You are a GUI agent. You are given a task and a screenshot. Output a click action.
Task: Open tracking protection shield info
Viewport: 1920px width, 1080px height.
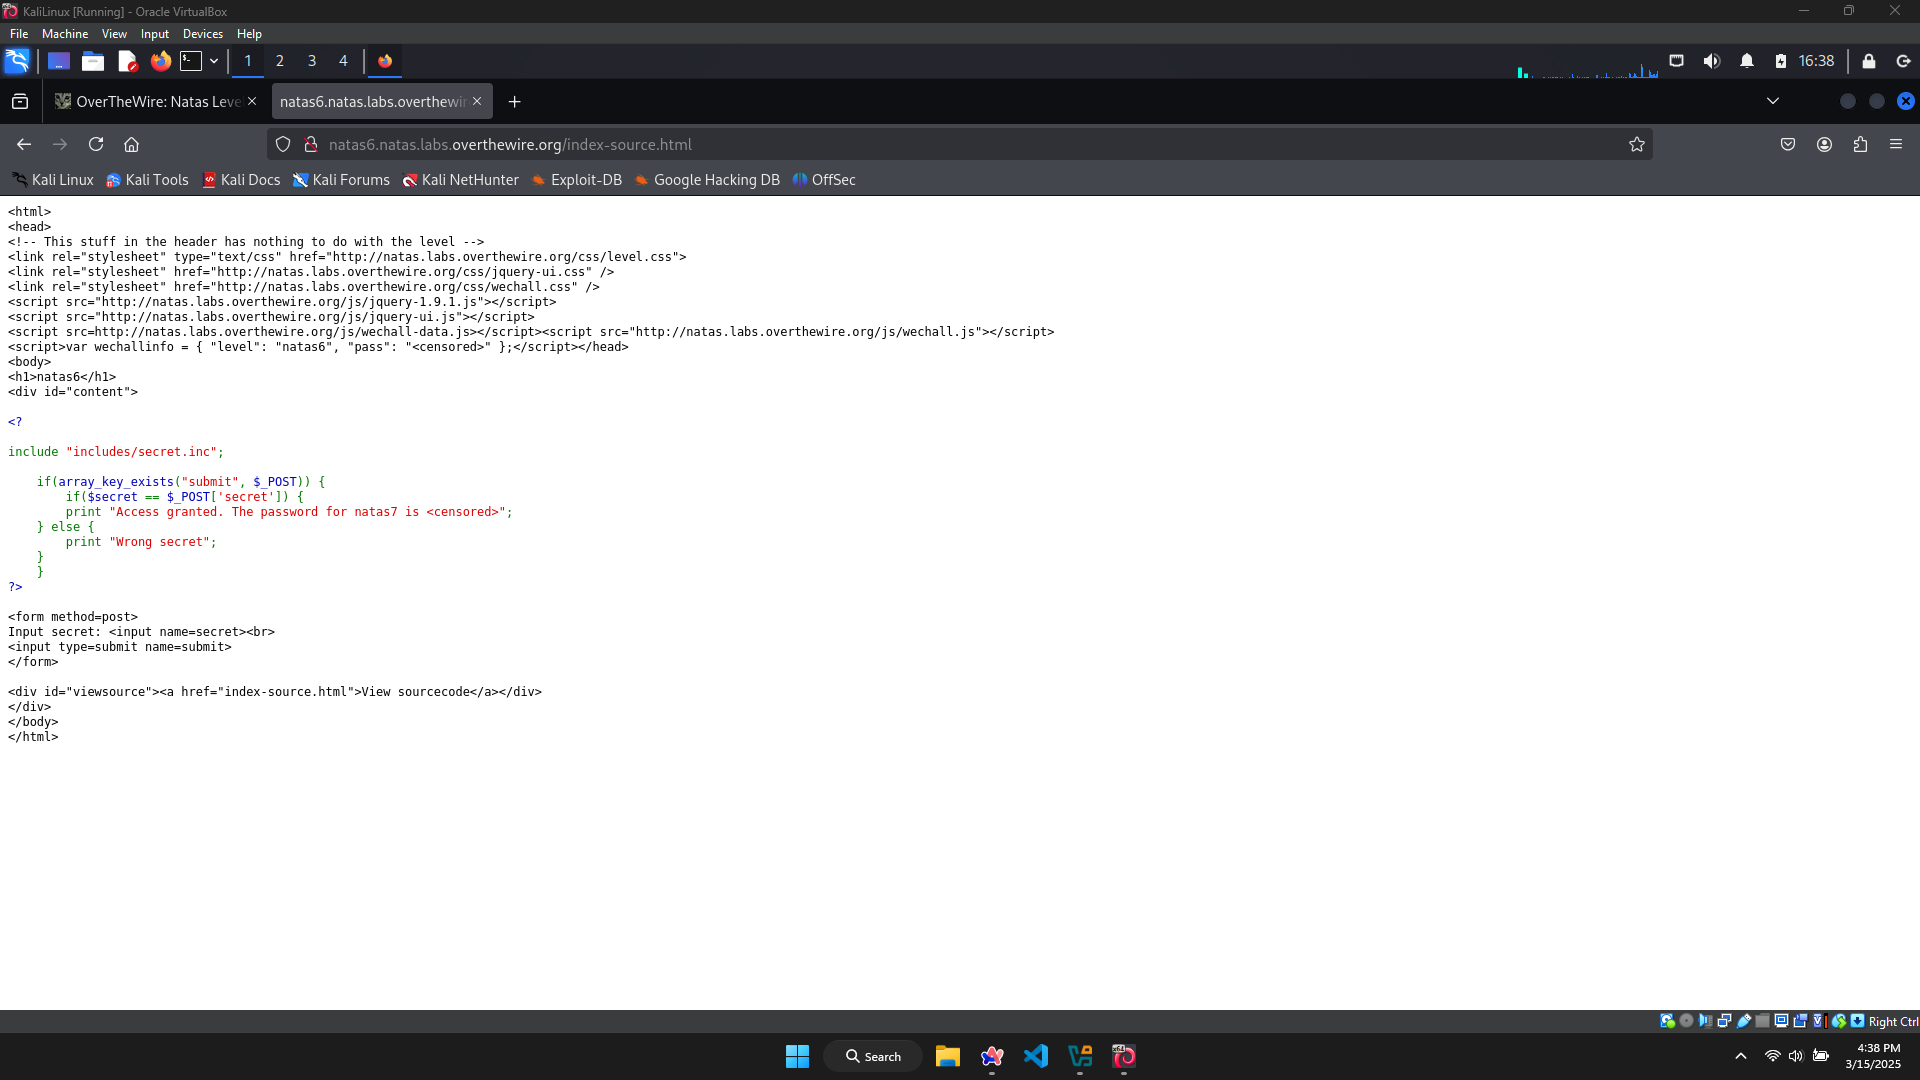[x=283, y=144]
